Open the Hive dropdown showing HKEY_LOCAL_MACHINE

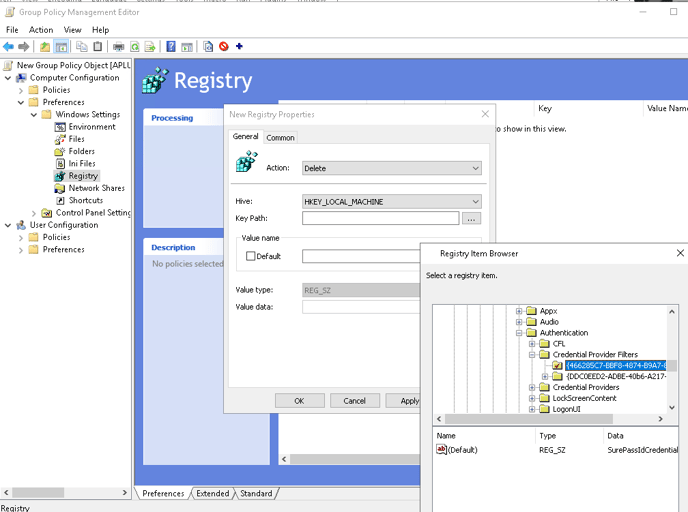391,202
